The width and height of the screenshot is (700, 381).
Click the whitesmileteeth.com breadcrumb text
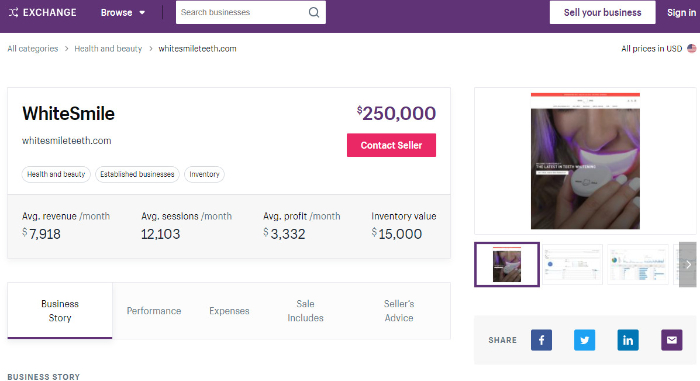(x=197, y=49)
